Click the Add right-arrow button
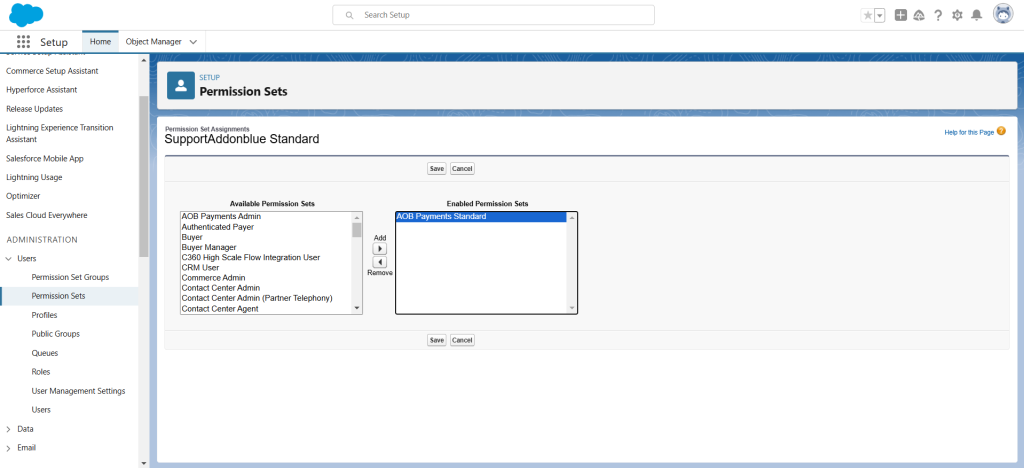 click(x=379, y=249)
